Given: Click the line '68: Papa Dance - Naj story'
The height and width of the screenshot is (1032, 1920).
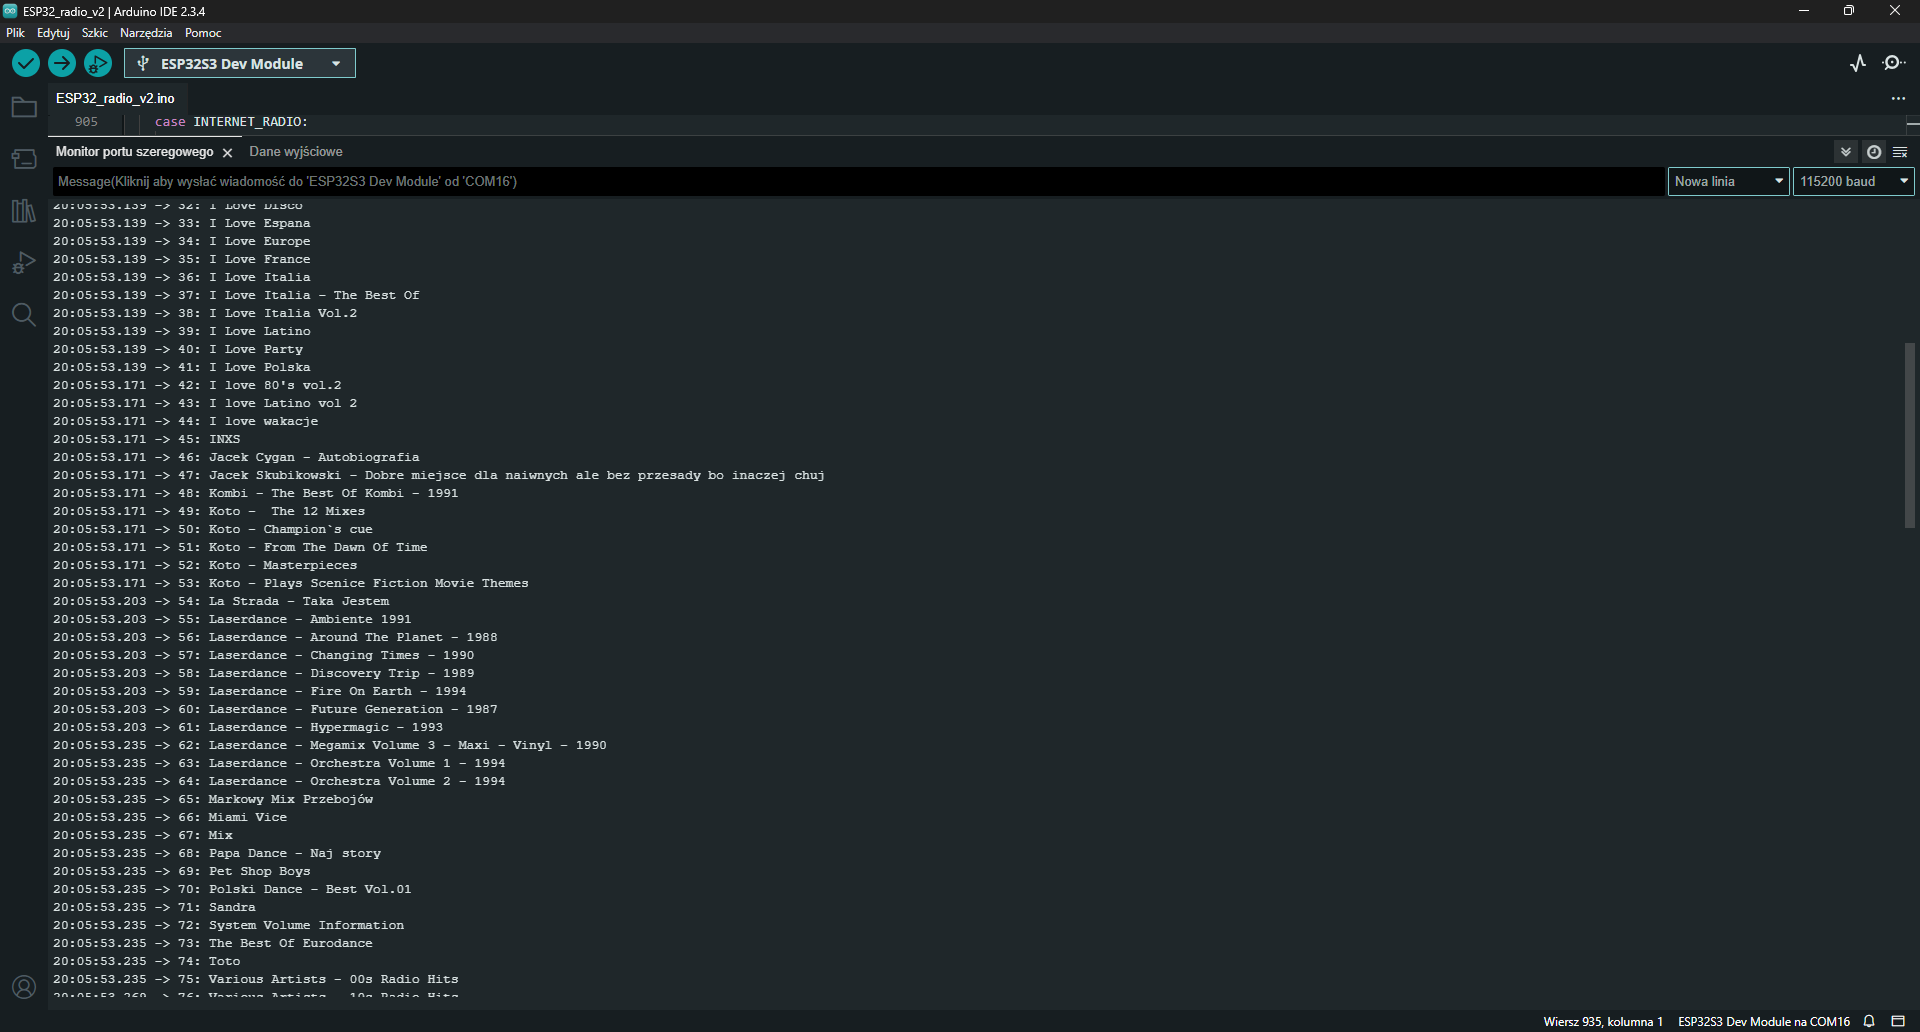Looking at the screenshot, I should (x=218, y=853).
